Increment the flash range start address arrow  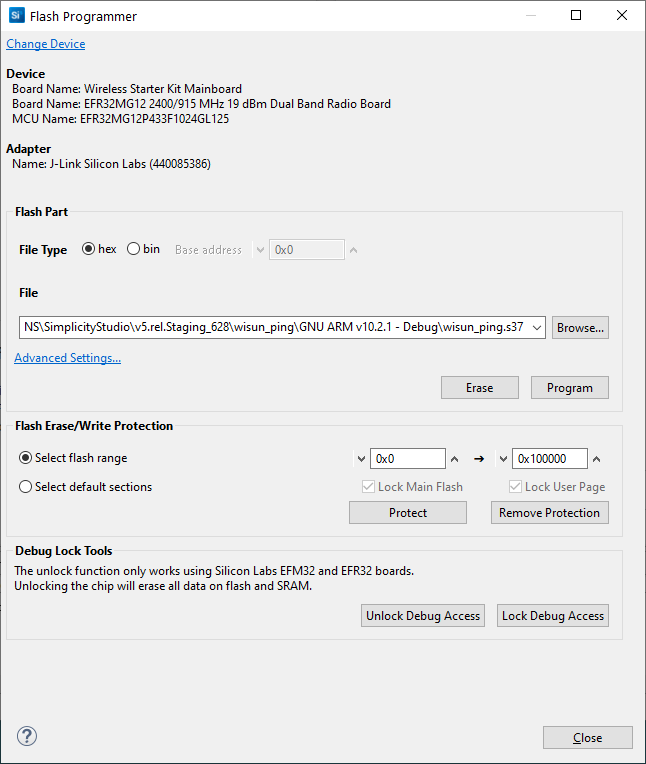(x=455, y=459)
